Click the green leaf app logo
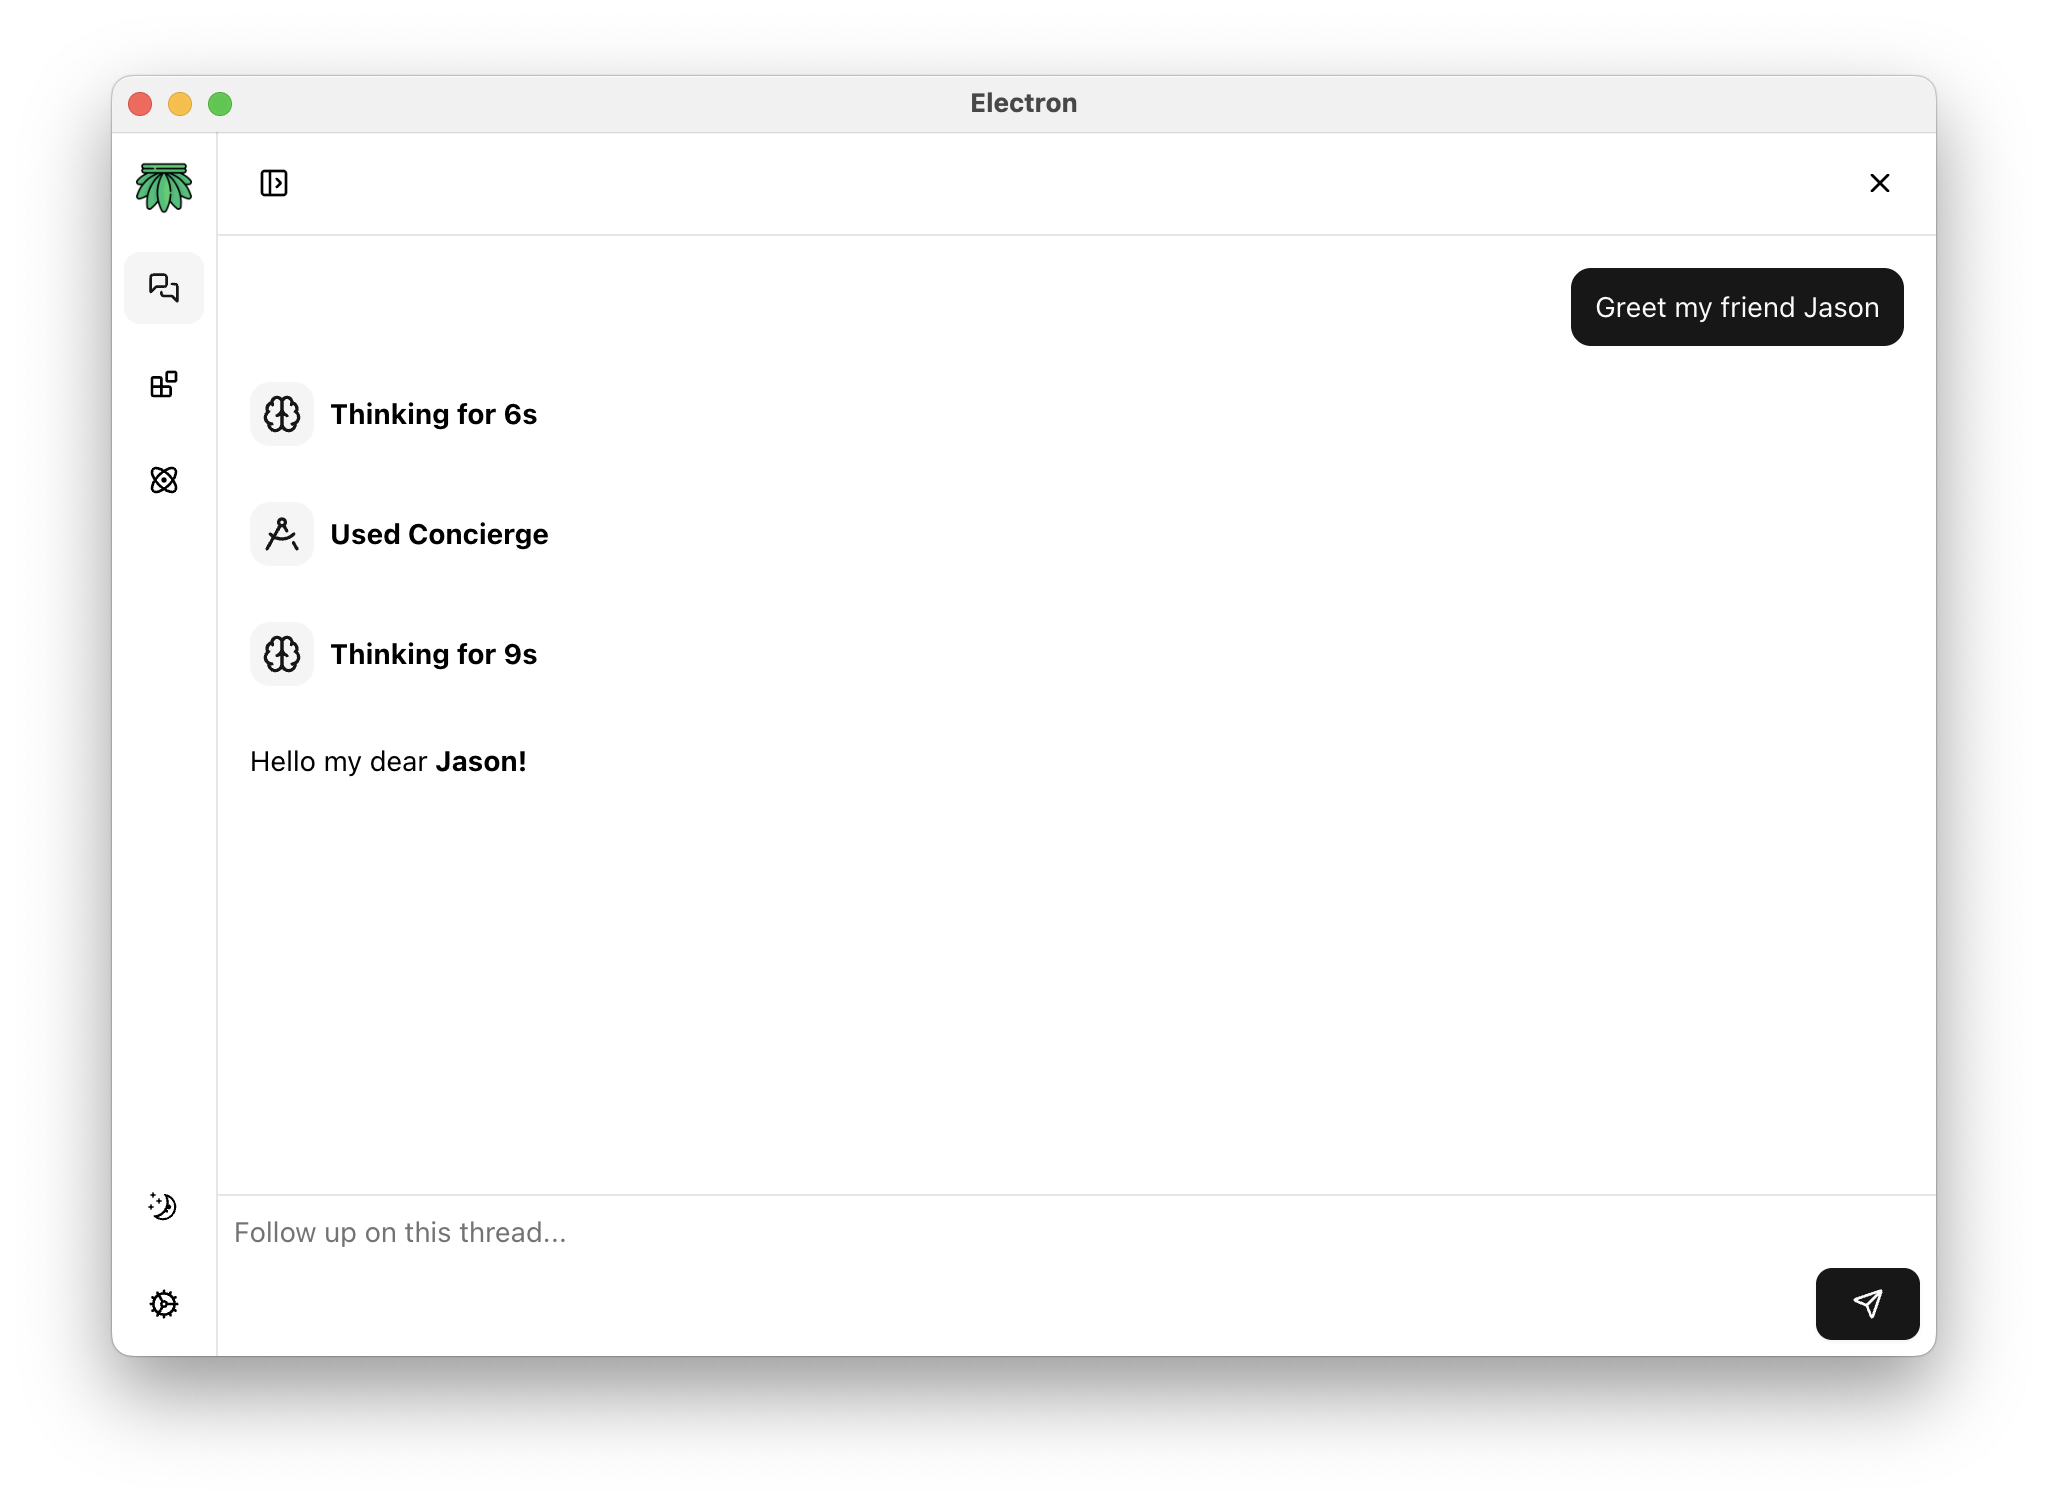This screenshot has height=1504, width=2048. (164, 187)
